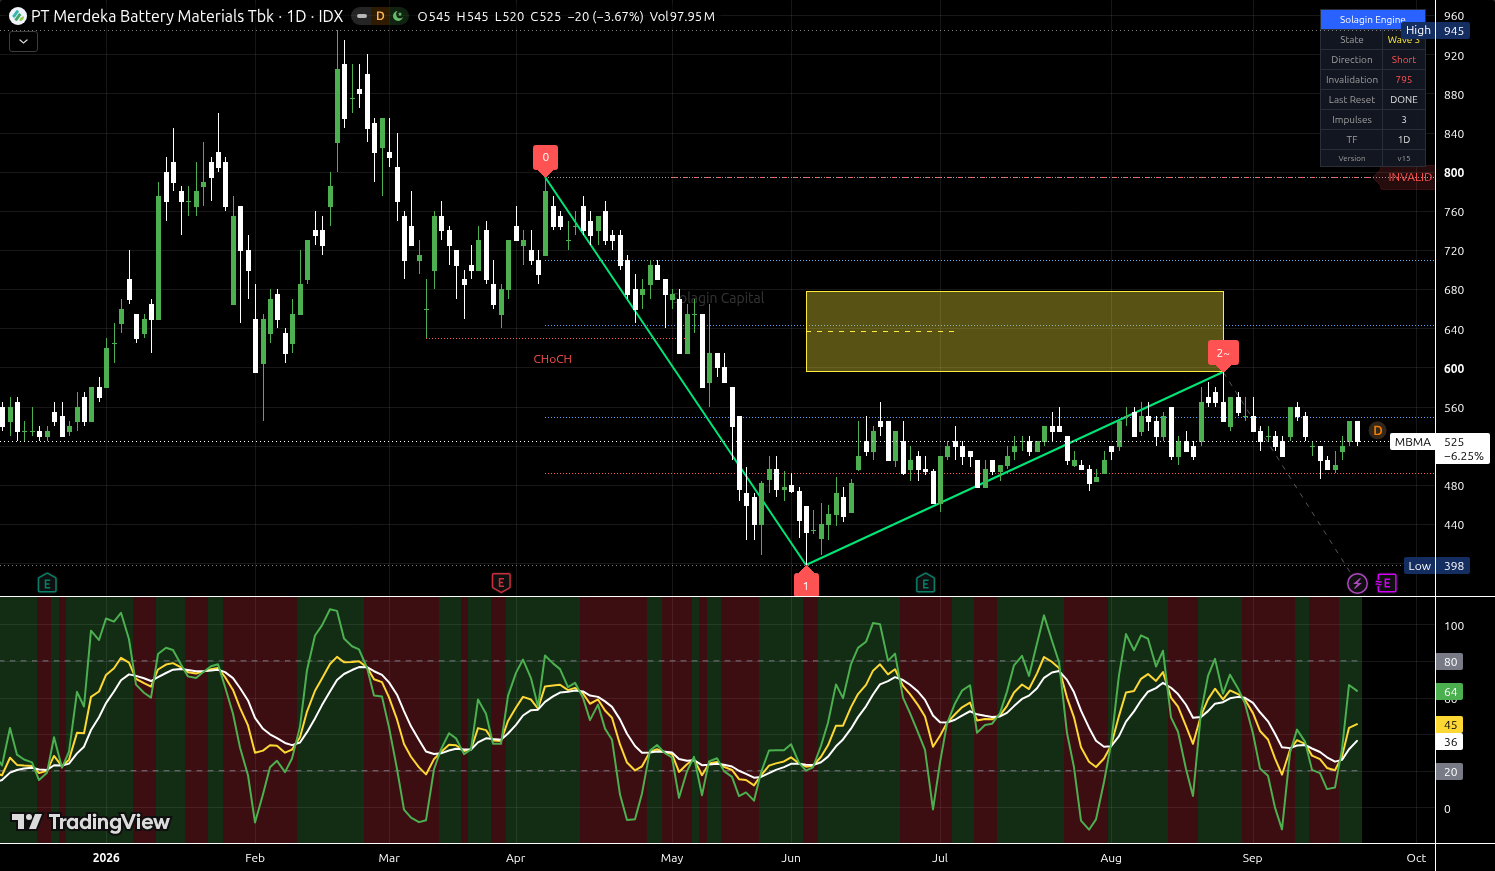Screen dimensions: 1495x871
Task: Click the 960 price axis label
Action: click(1453, 16)
